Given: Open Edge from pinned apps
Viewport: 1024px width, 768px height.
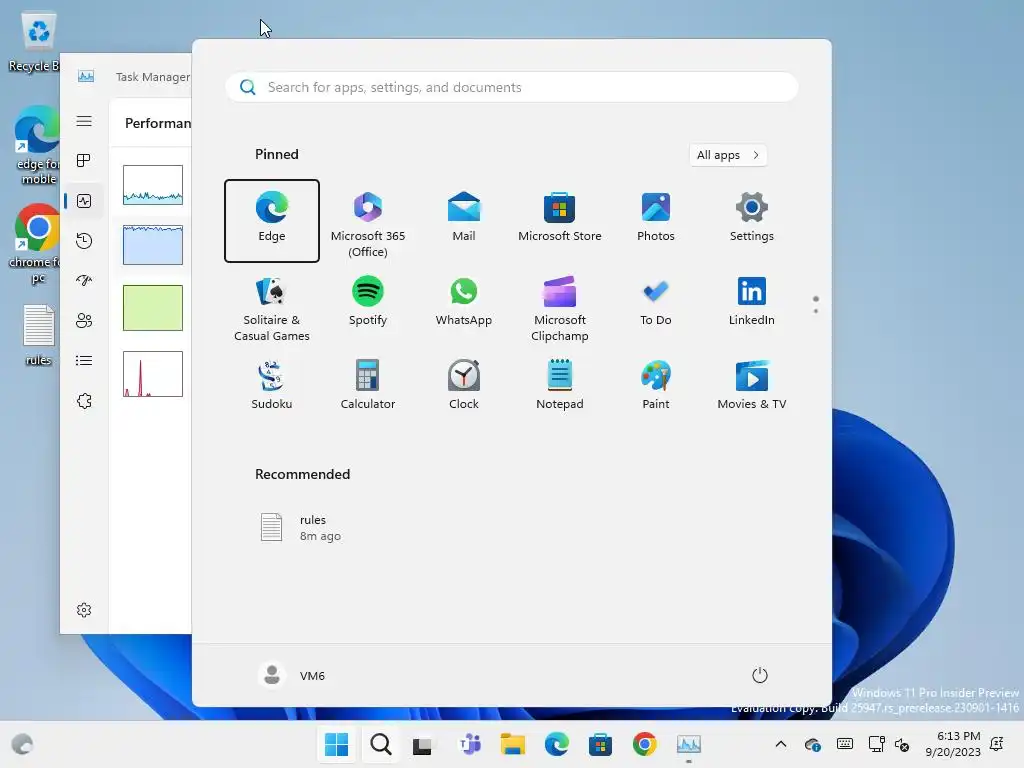Looking at the screenshot, I should [272, 221].
